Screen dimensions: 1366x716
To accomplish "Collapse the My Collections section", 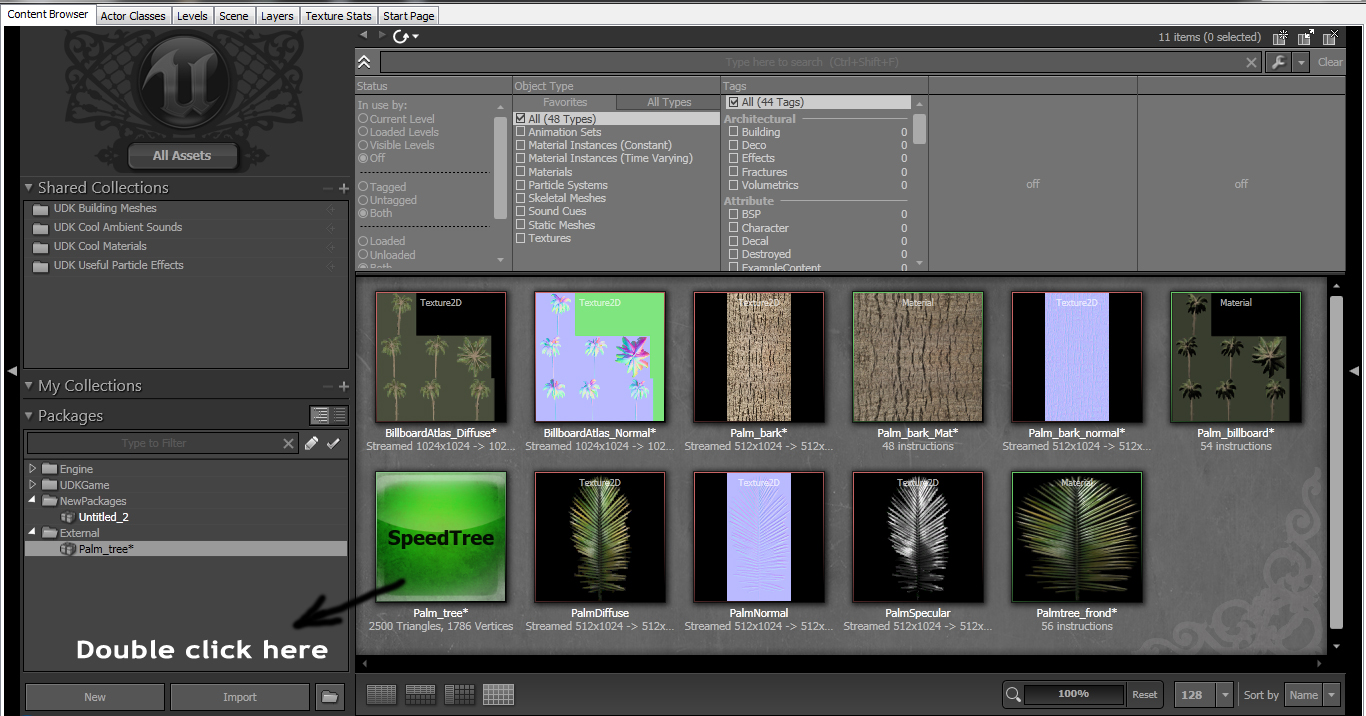I will [x=29, y=386].
